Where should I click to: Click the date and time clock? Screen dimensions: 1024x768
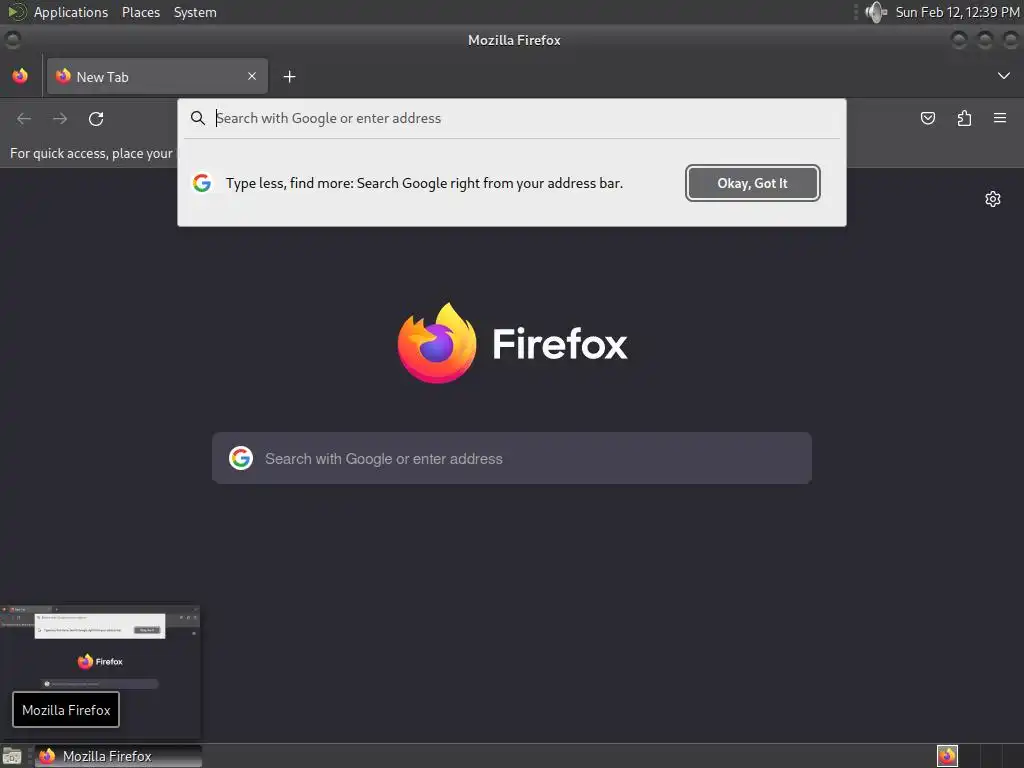coord(957,12)
